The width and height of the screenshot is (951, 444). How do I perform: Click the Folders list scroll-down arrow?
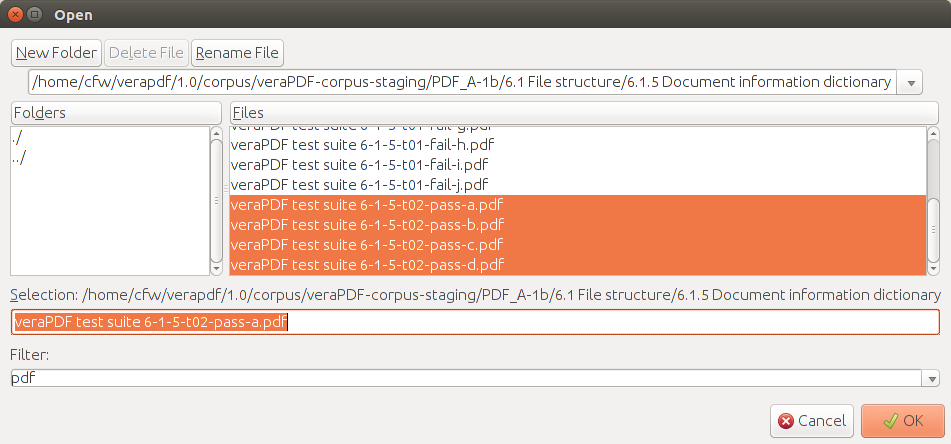pyautogui.click(x=216, y=269)
